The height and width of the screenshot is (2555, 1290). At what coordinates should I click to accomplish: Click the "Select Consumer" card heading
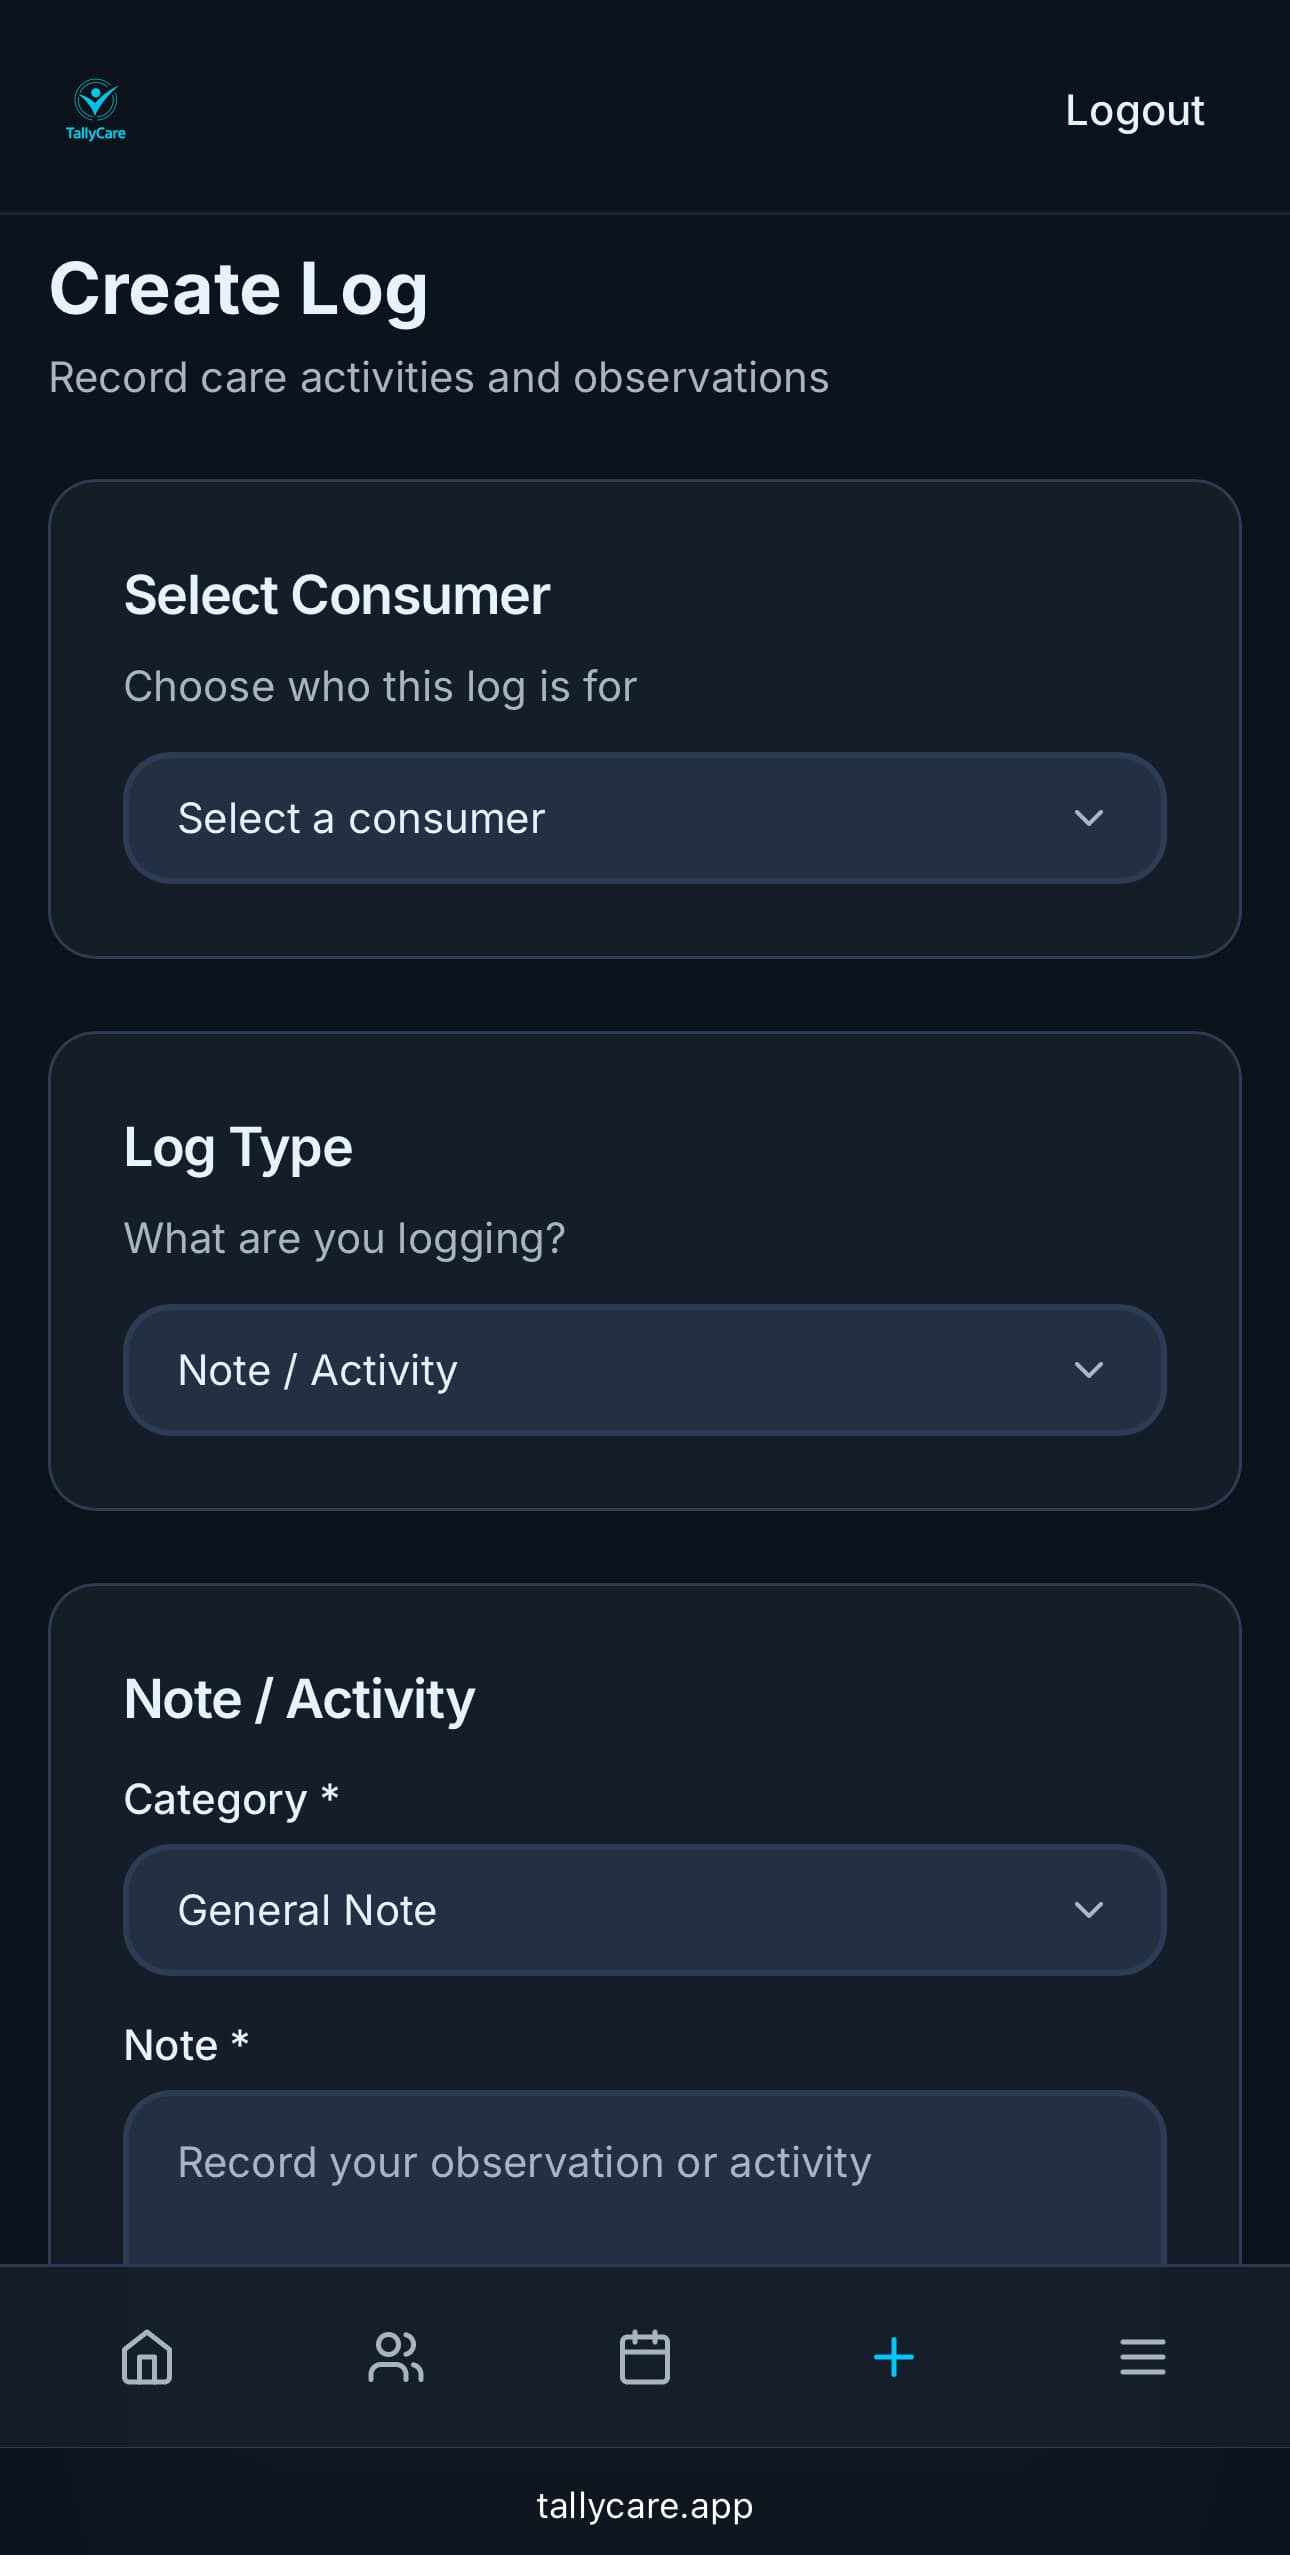click(x=337, y=595)
